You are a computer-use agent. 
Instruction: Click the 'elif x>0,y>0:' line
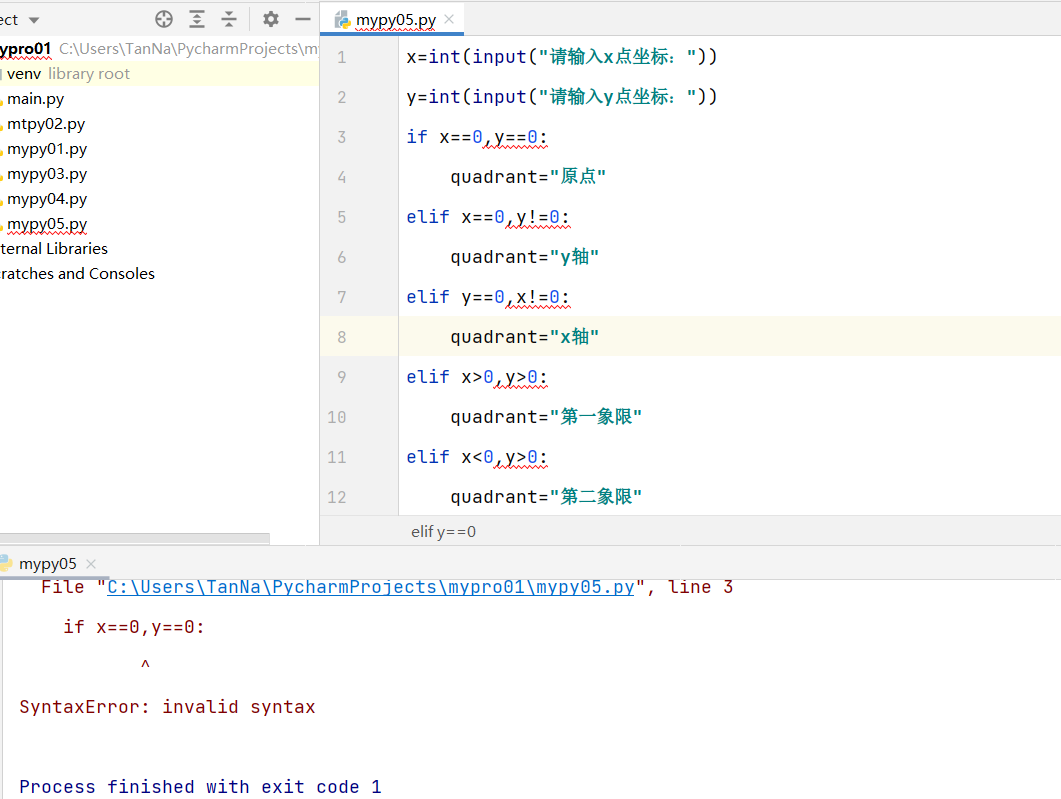tap(477, 377)
